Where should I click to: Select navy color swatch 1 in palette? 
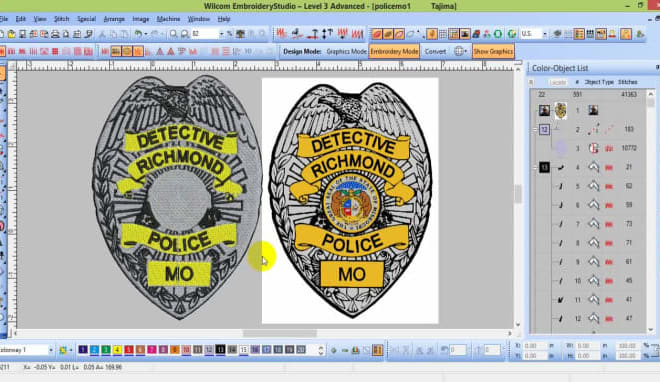(83, 350)
